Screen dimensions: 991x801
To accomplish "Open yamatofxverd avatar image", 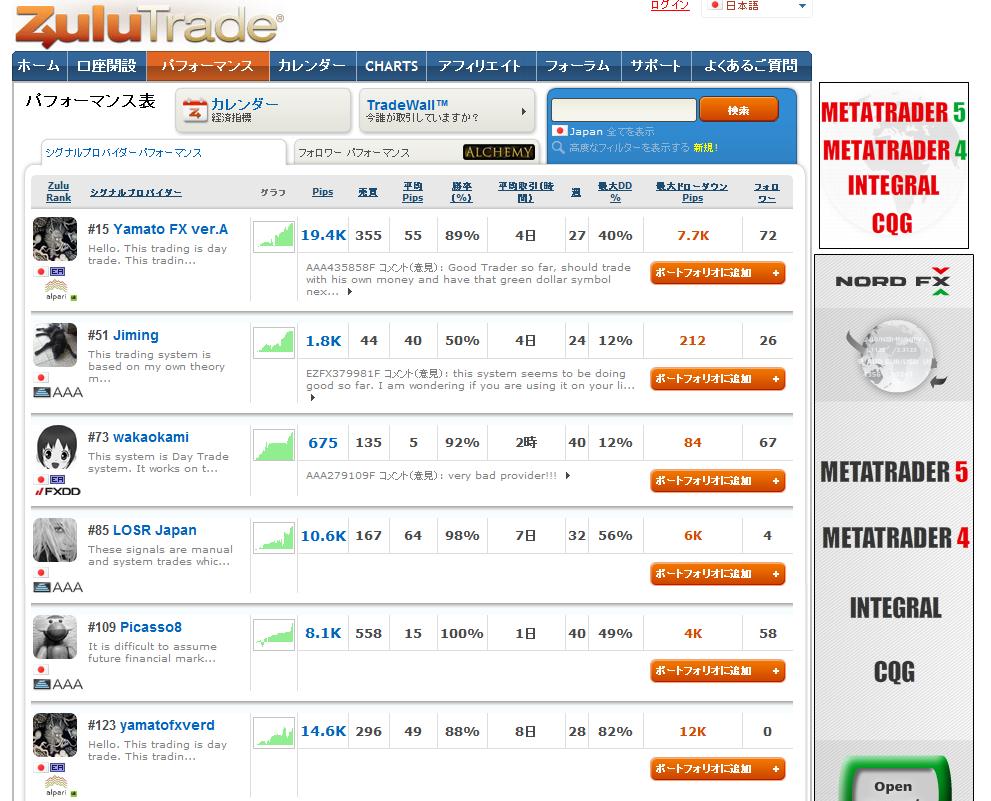I will click(55, 735).
